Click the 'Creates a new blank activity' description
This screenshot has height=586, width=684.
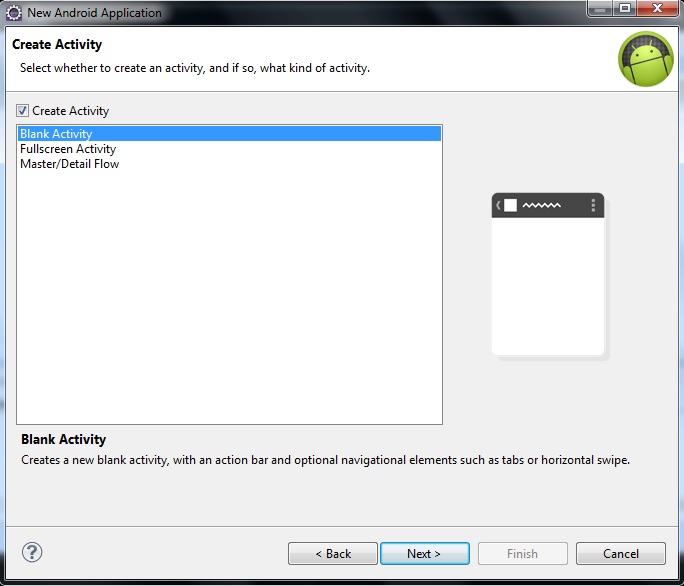click(325, 460)
